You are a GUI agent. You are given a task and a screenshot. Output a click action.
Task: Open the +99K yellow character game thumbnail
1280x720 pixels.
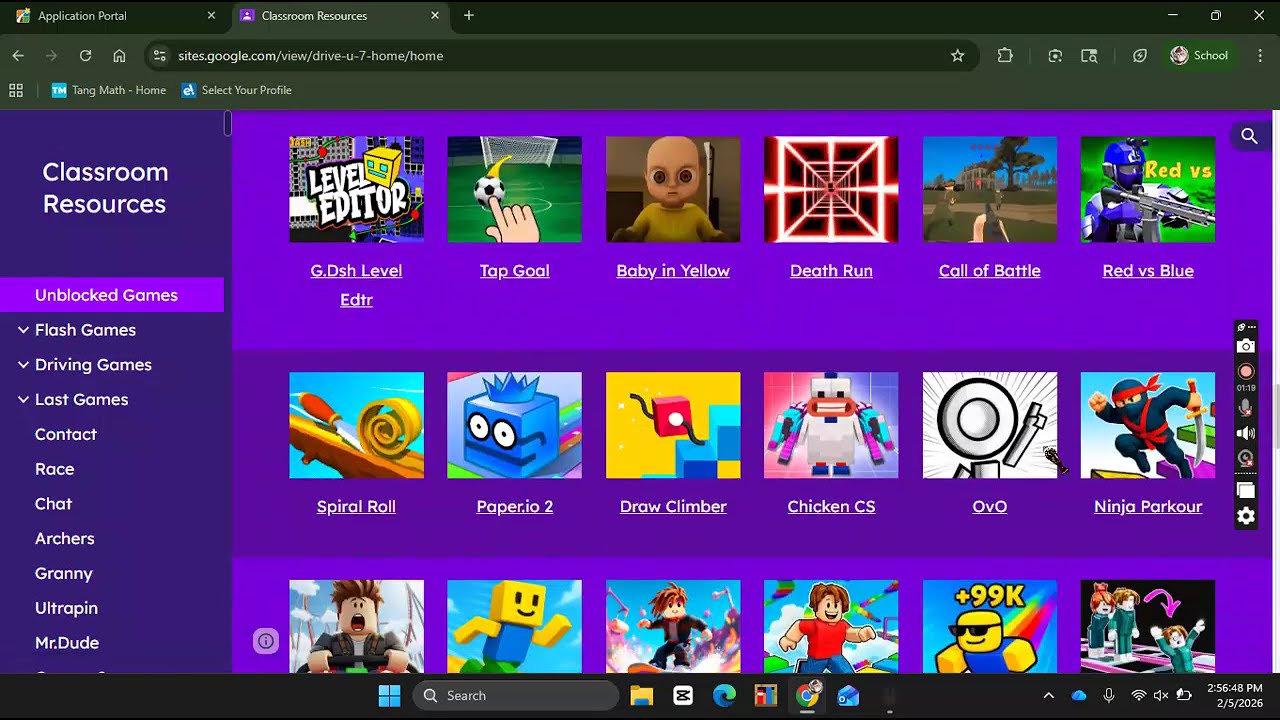point(990,627)
